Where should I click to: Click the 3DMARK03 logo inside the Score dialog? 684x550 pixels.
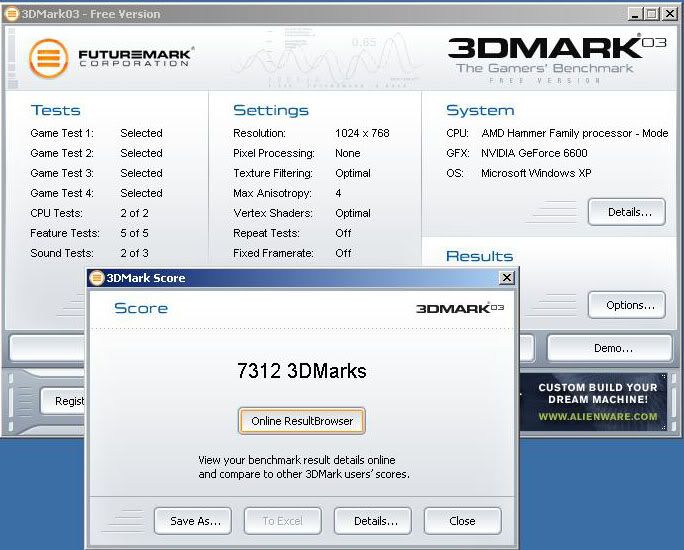point(459,308)
